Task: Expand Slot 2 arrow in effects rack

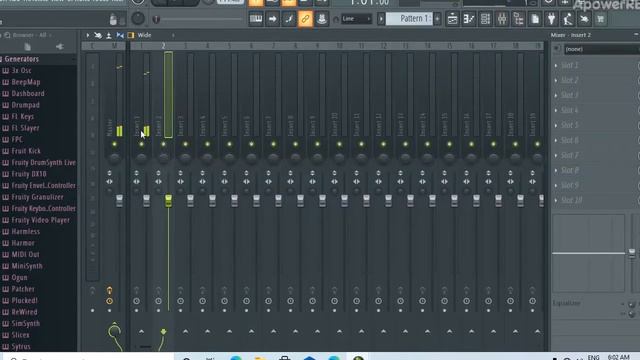Action: (x=556, y=80)
